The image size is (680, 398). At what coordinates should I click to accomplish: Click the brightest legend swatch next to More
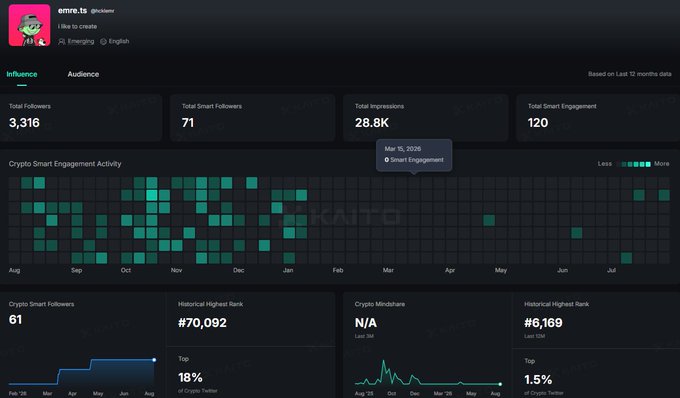[x=648, y=164]
